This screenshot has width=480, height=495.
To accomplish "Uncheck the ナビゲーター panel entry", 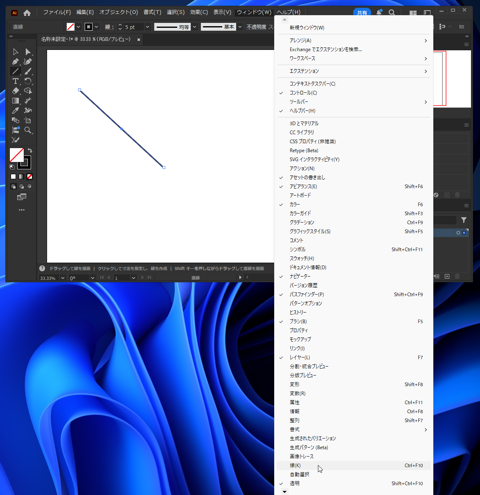I will click(353, 276).
